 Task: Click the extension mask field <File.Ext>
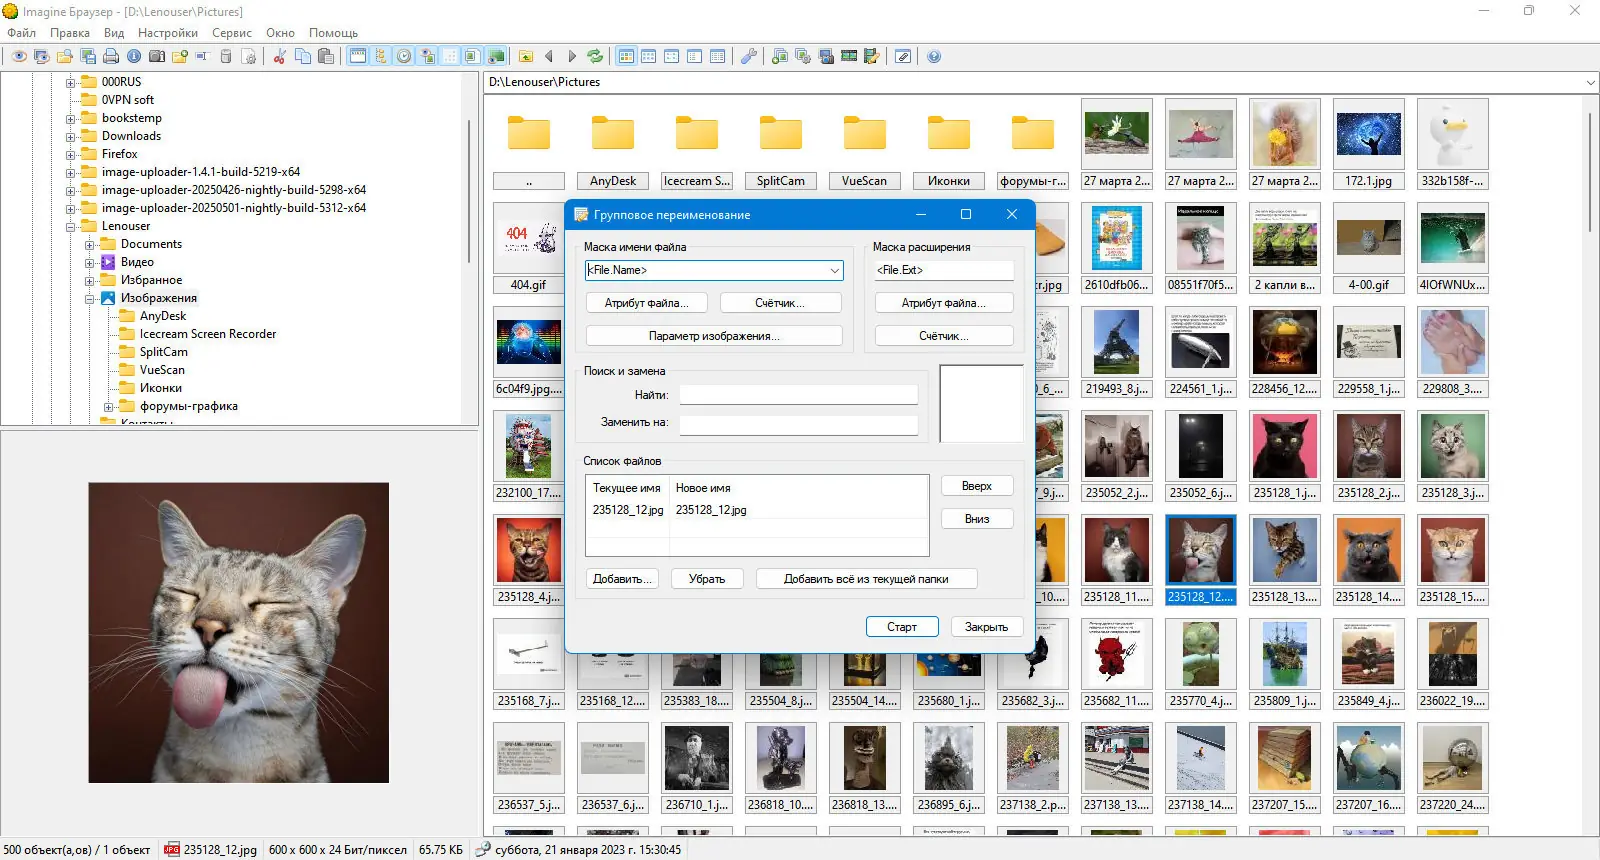coord(944,270)
